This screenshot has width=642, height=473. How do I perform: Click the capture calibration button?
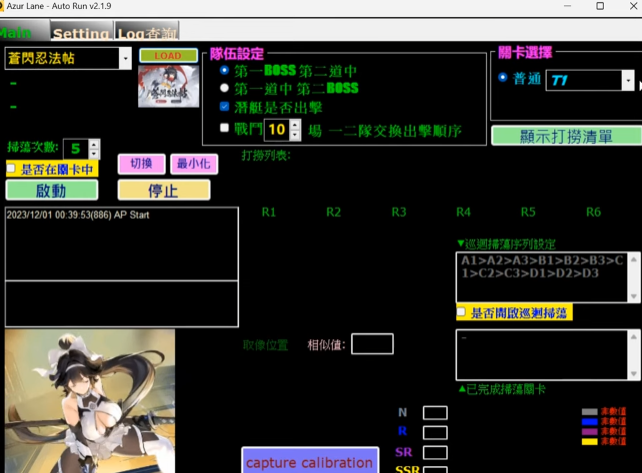[x=310, y=461]
